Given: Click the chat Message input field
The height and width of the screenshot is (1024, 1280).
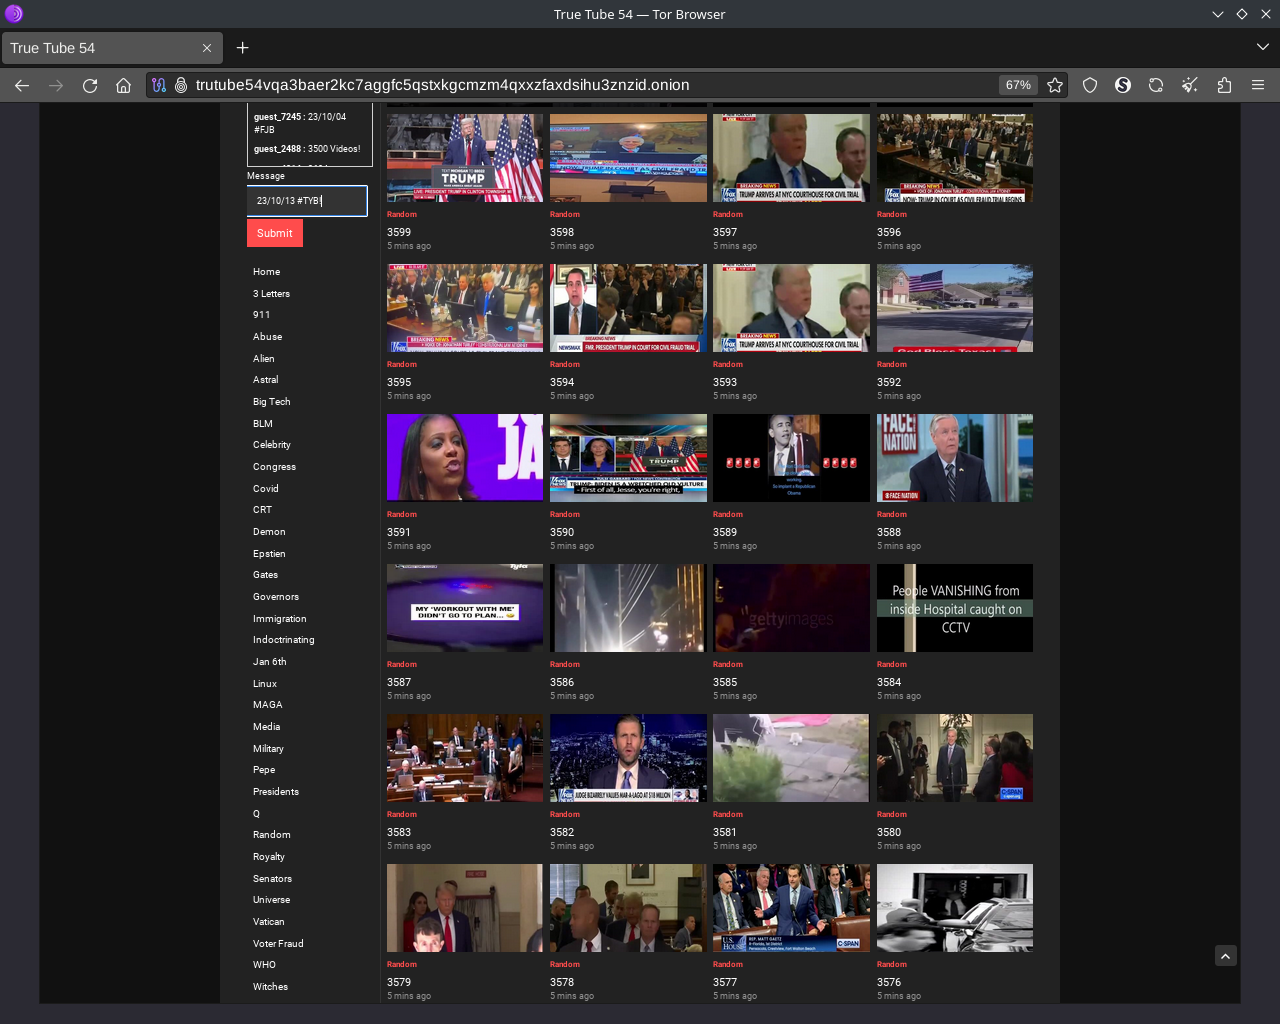Looking at the screenshot, I should 307,200.
